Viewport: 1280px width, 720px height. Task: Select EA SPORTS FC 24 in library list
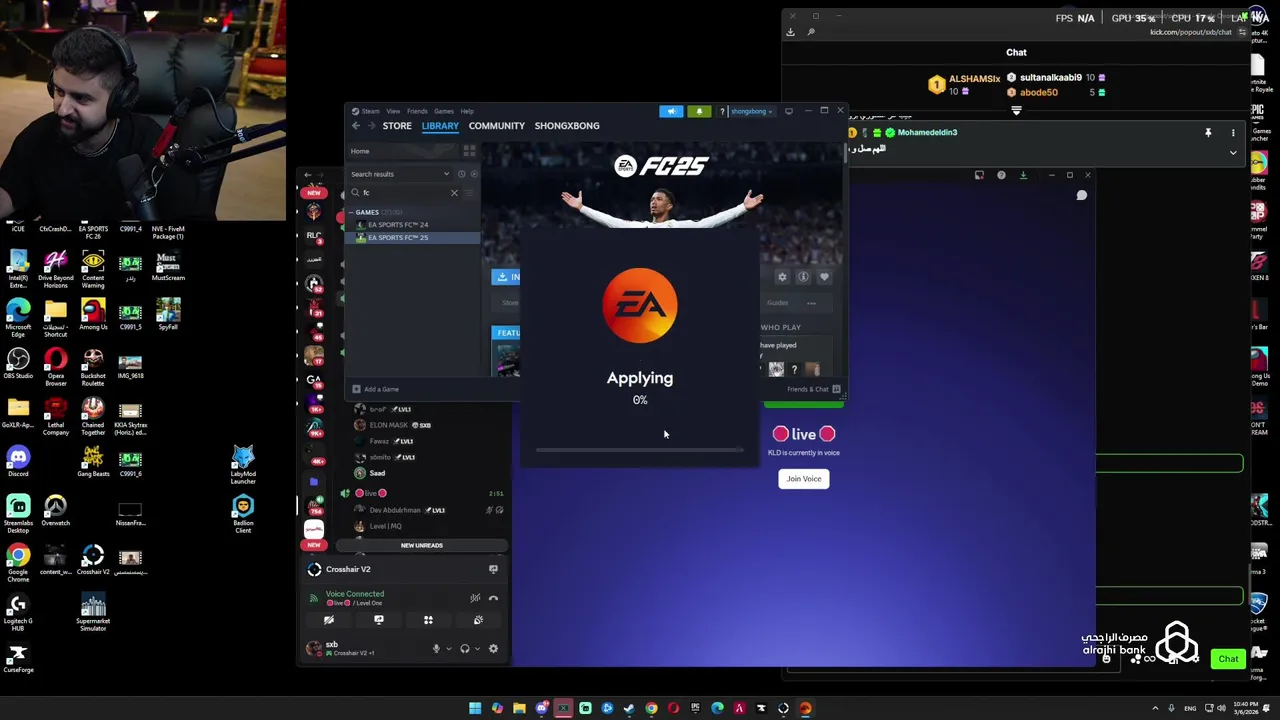(x=398, y=225)
